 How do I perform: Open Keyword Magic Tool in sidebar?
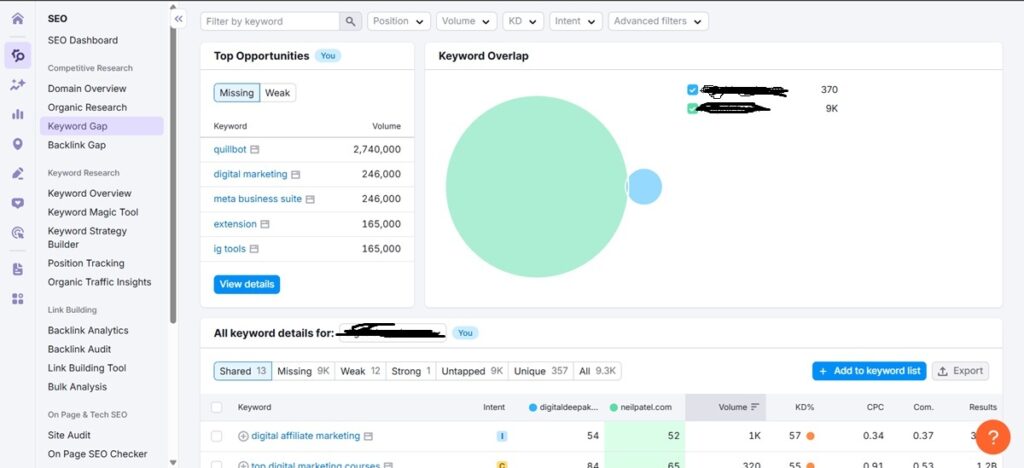pos(93,212)
